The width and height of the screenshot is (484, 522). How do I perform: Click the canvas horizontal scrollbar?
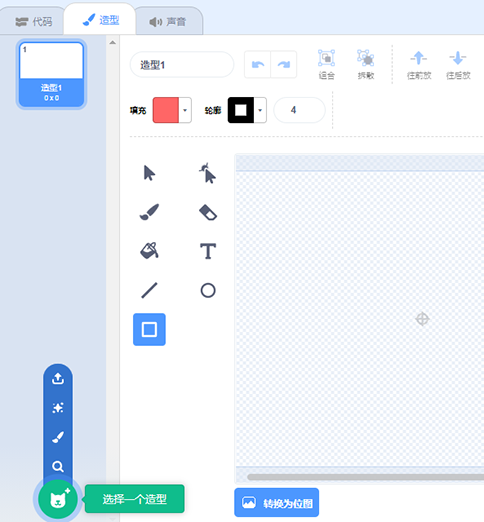pos(365,477)
